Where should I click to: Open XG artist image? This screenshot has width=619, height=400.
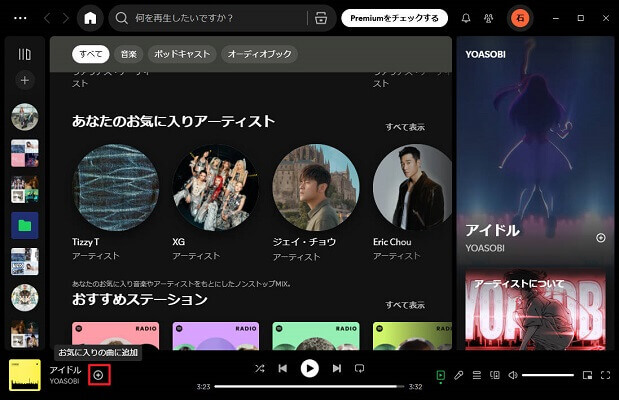tap(216, 188)
